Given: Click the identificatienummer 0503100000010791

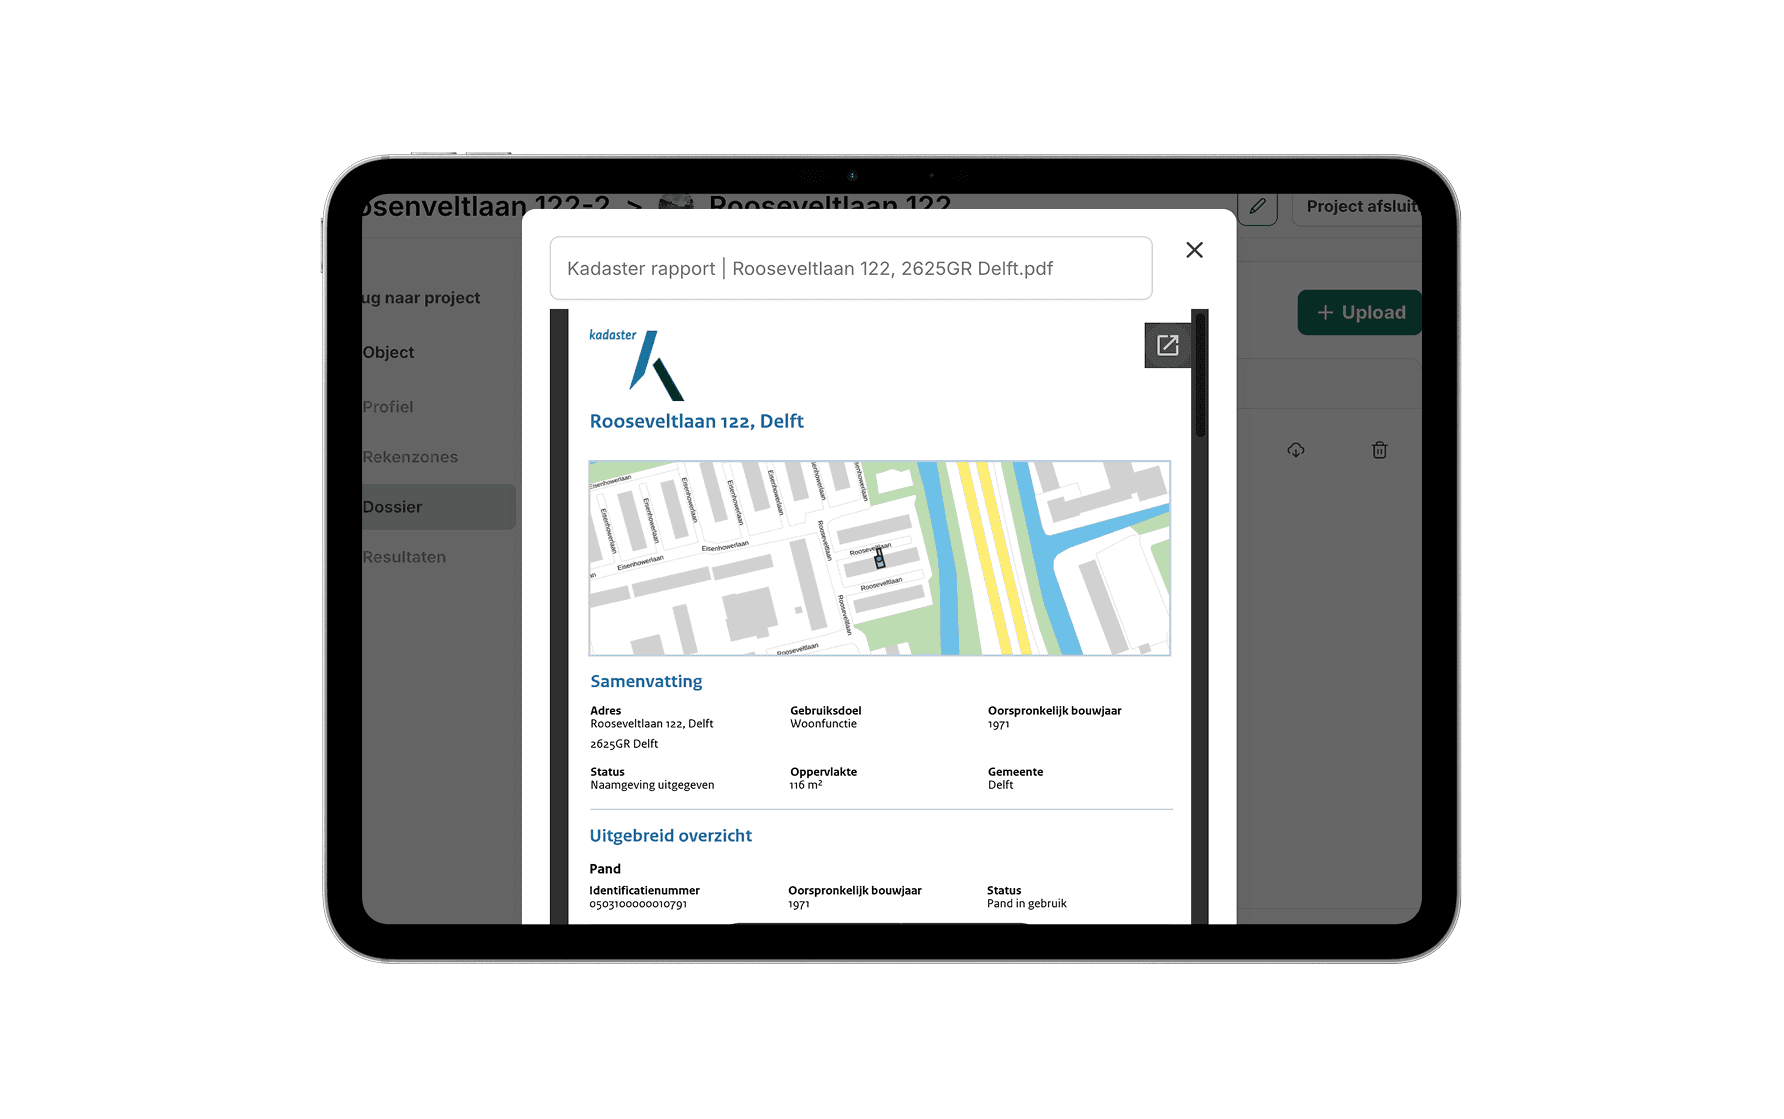Looking at the screenshot, I should pos(638,904).
